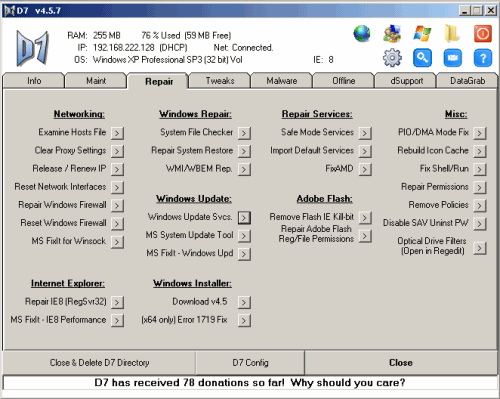Click arrow next to Download v4.5
The height and width of the screenshot is (399, 500).
tap(244, 302)
